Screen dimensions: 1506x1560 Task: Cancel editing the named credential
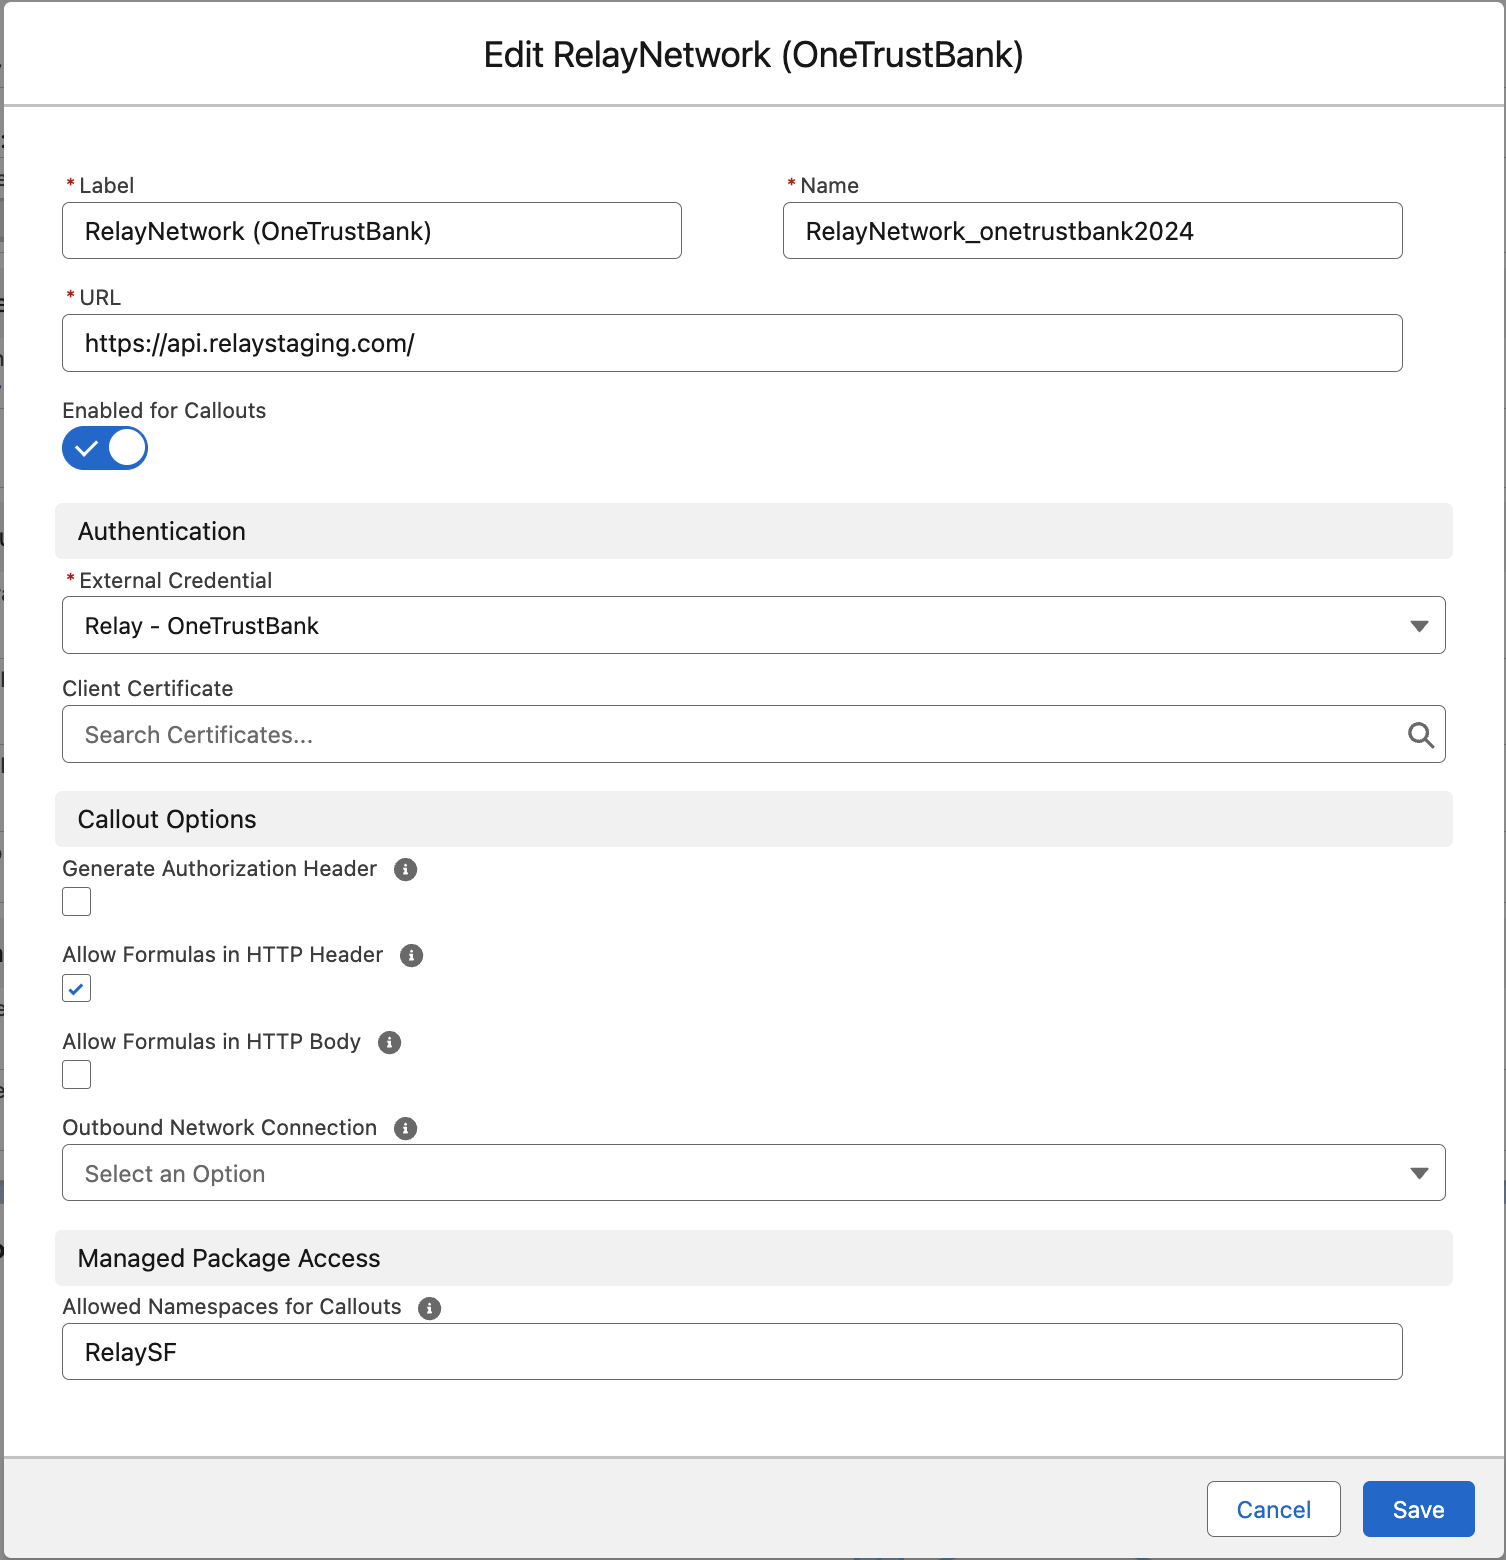[x=1273, y=1509]
